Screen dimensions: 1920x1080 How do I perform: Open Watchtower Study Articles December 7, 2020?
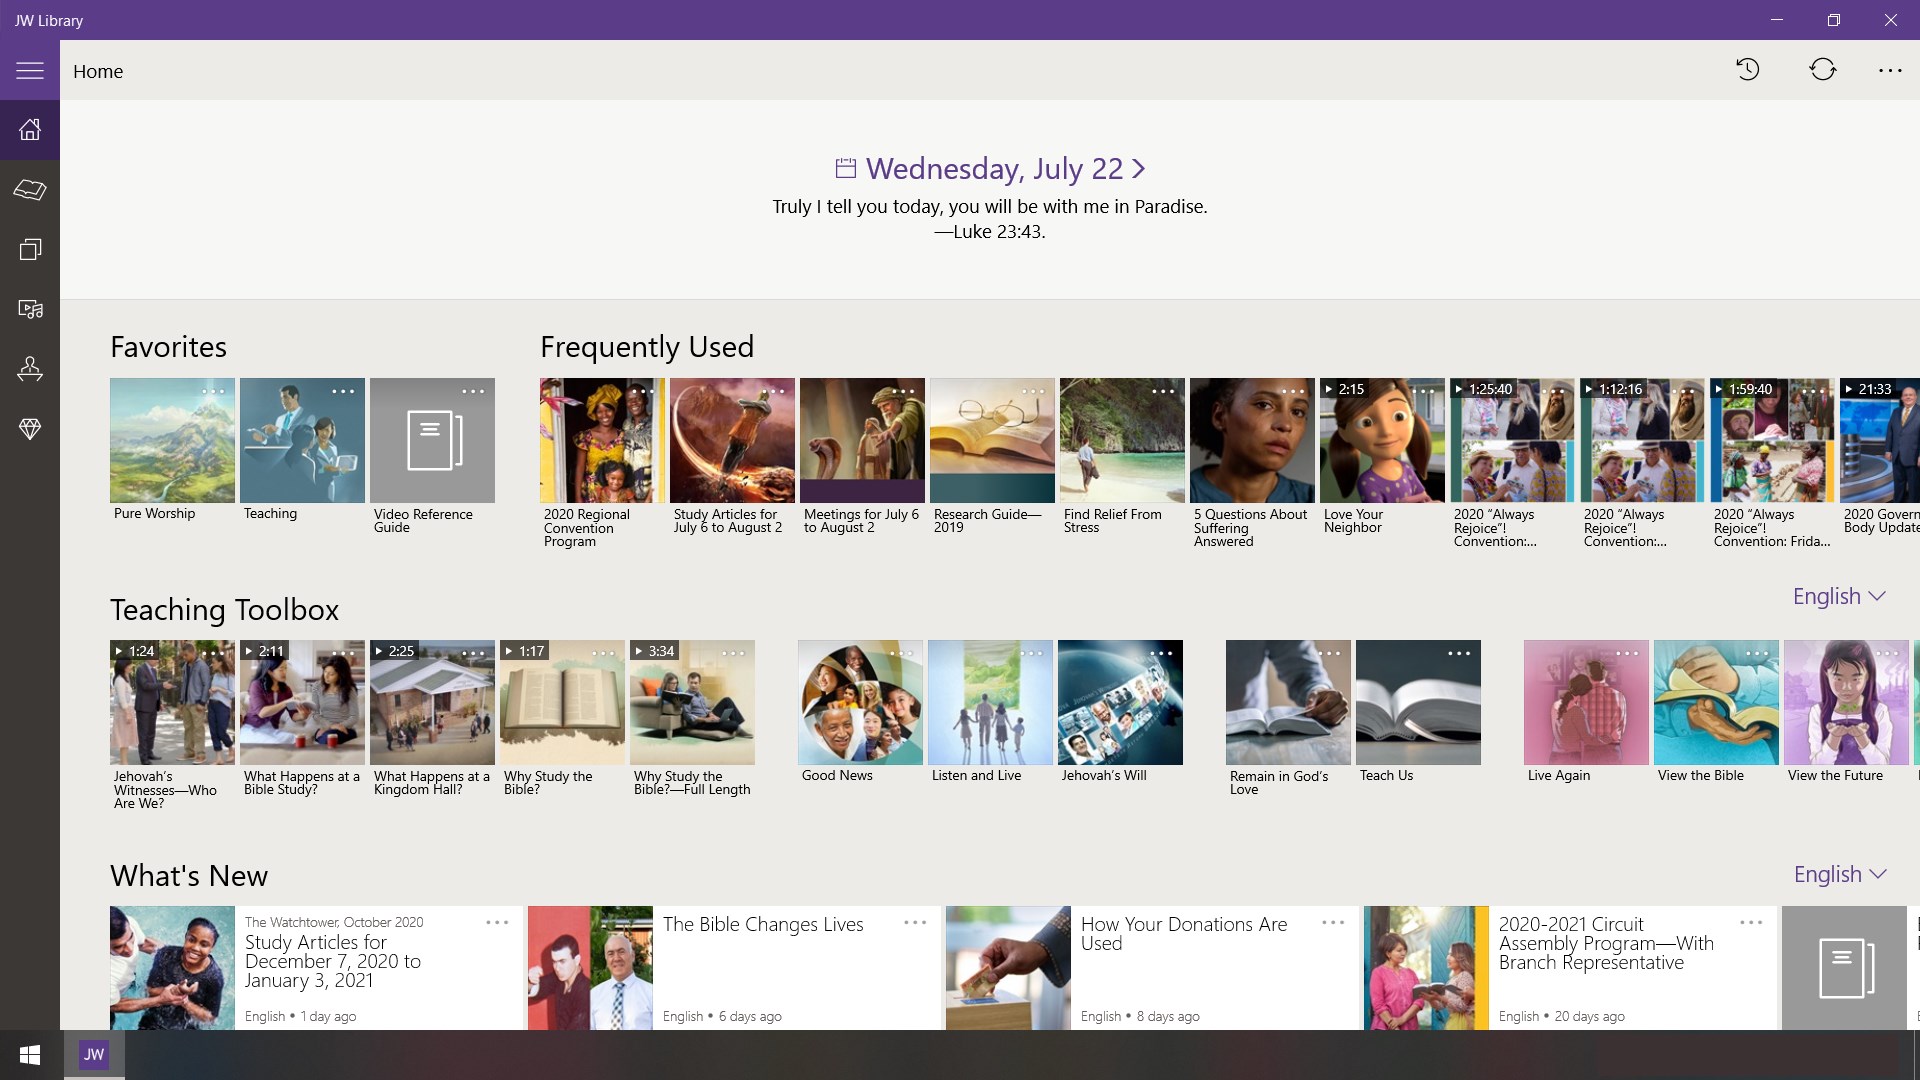[316, 968]
